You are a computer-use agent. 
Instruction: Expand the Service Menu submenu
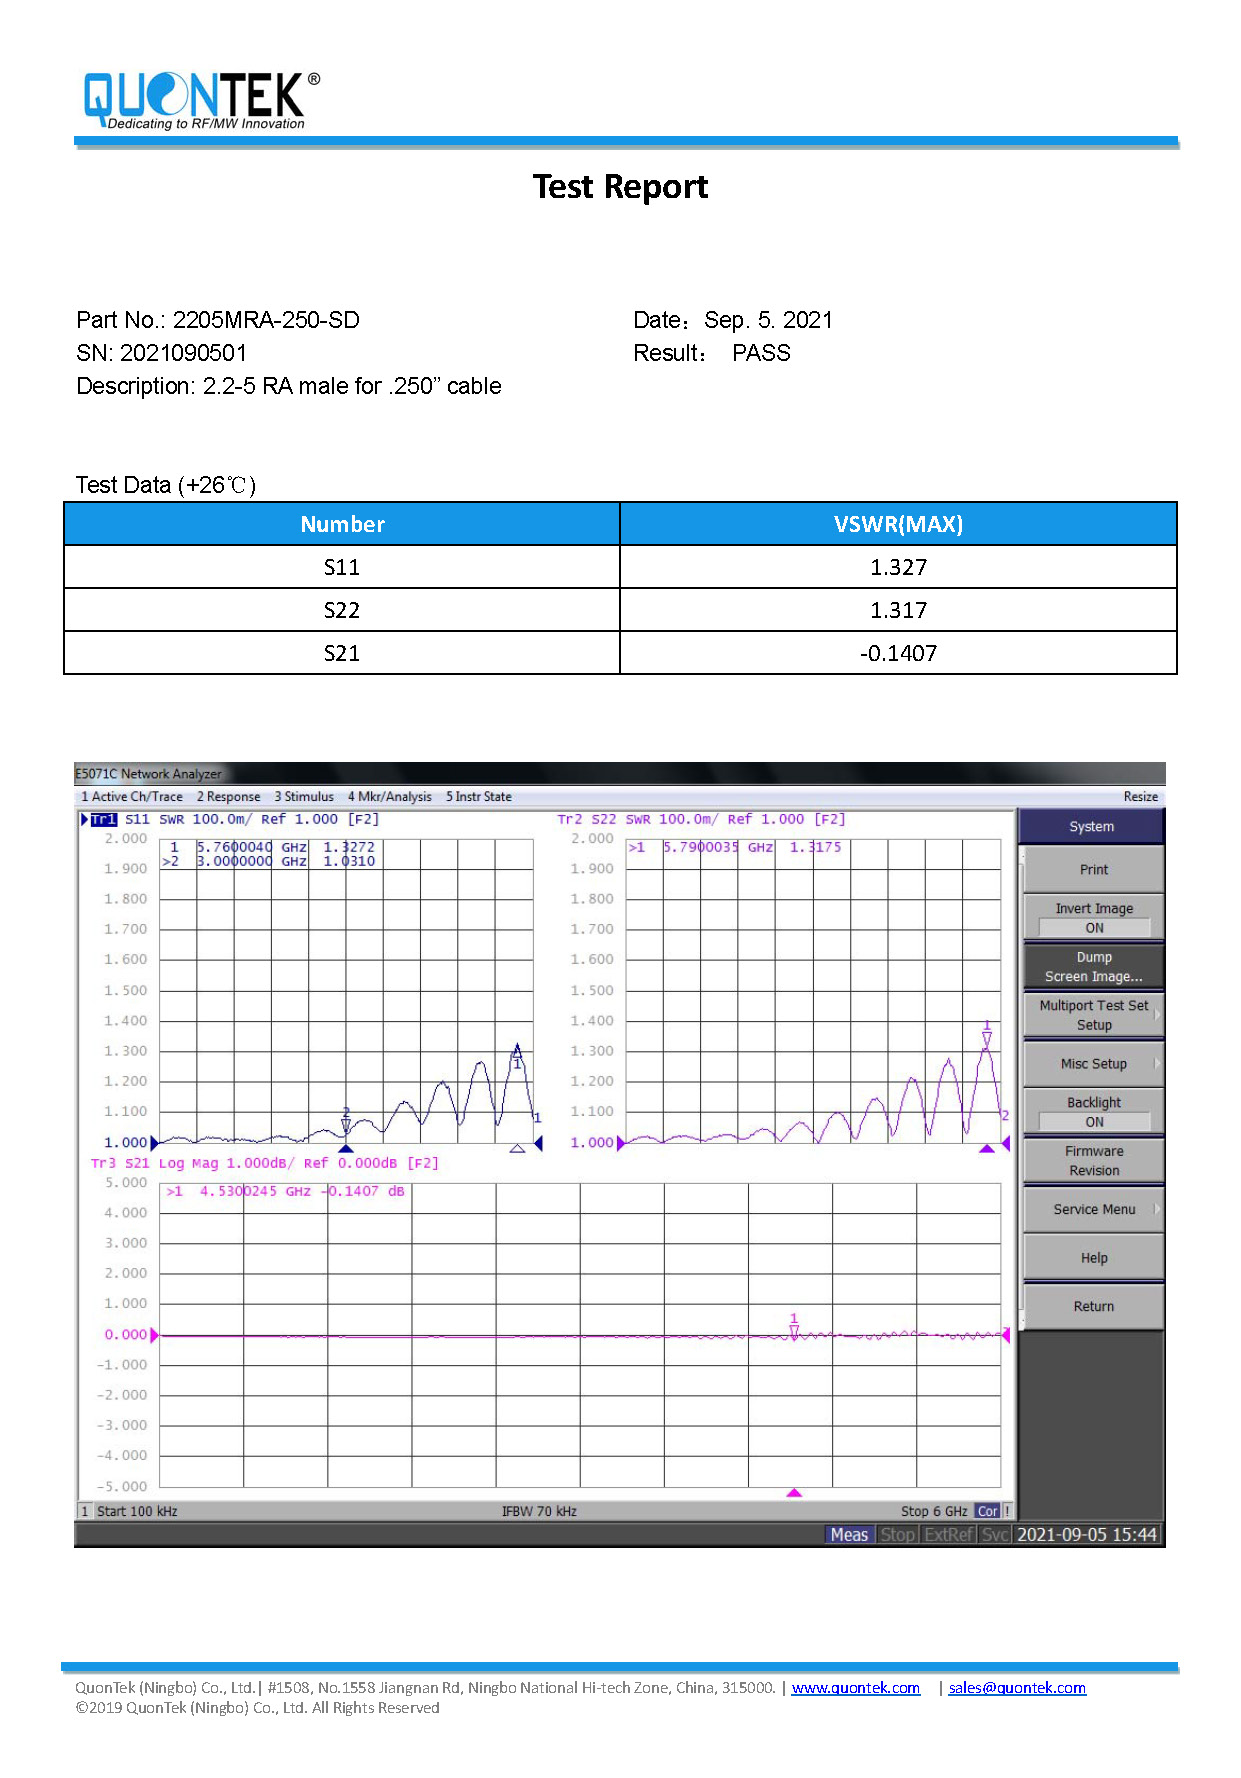coord(1093,1210)
